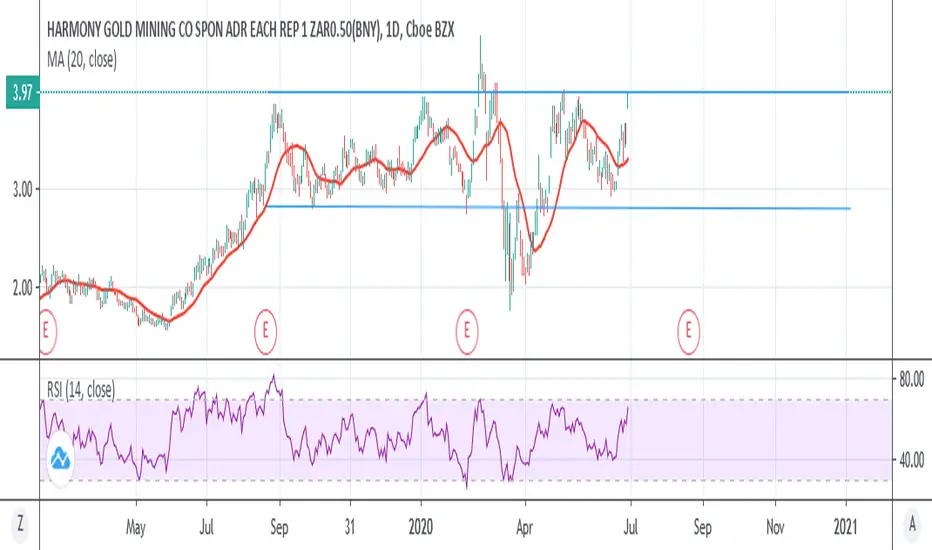The image size is (932, 550).
Task: Click the 2021 label on time axis
Action: click(x=845, y=527)
